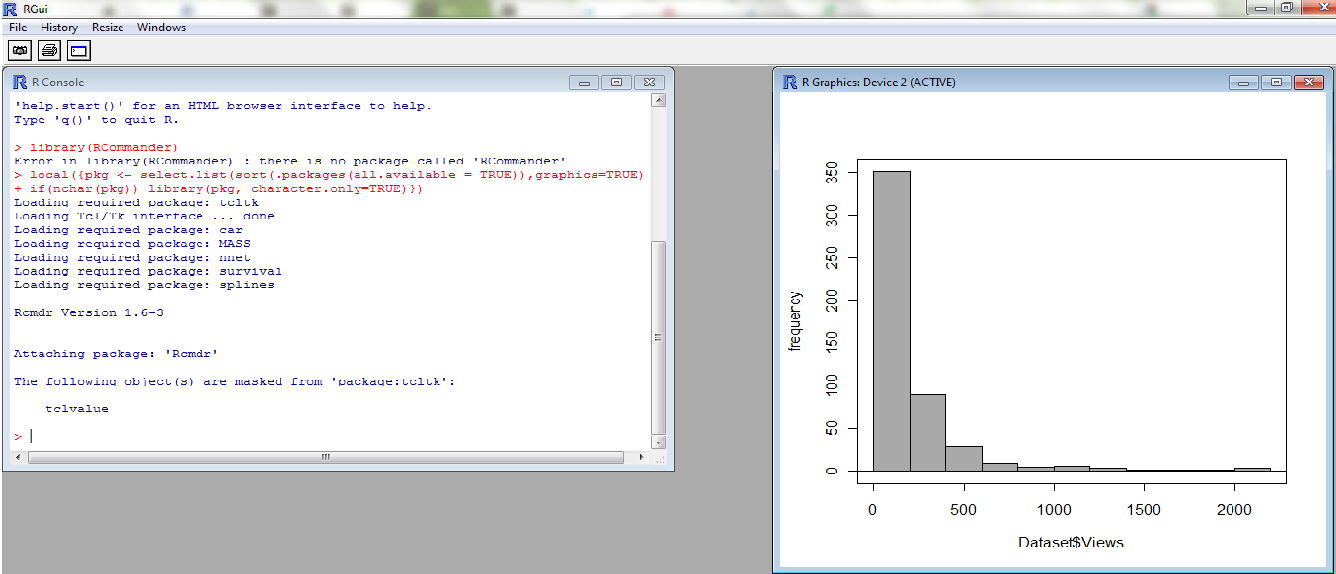Image resolution: width=1336 pixels, height=574 pixels.
Task: Click the console vertical scrollbar down arrow
Action: pyautogui.click(x=657, y=441)
